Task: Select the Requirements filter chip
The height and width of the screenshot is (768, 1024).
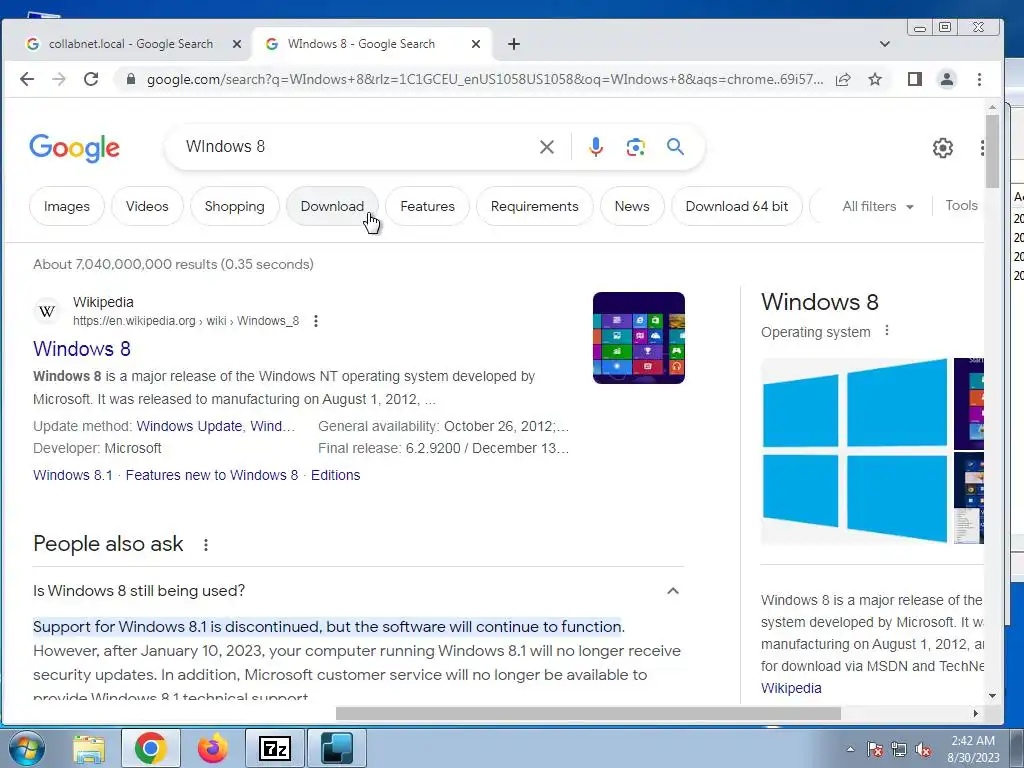Action: click(x=534, y=206)
